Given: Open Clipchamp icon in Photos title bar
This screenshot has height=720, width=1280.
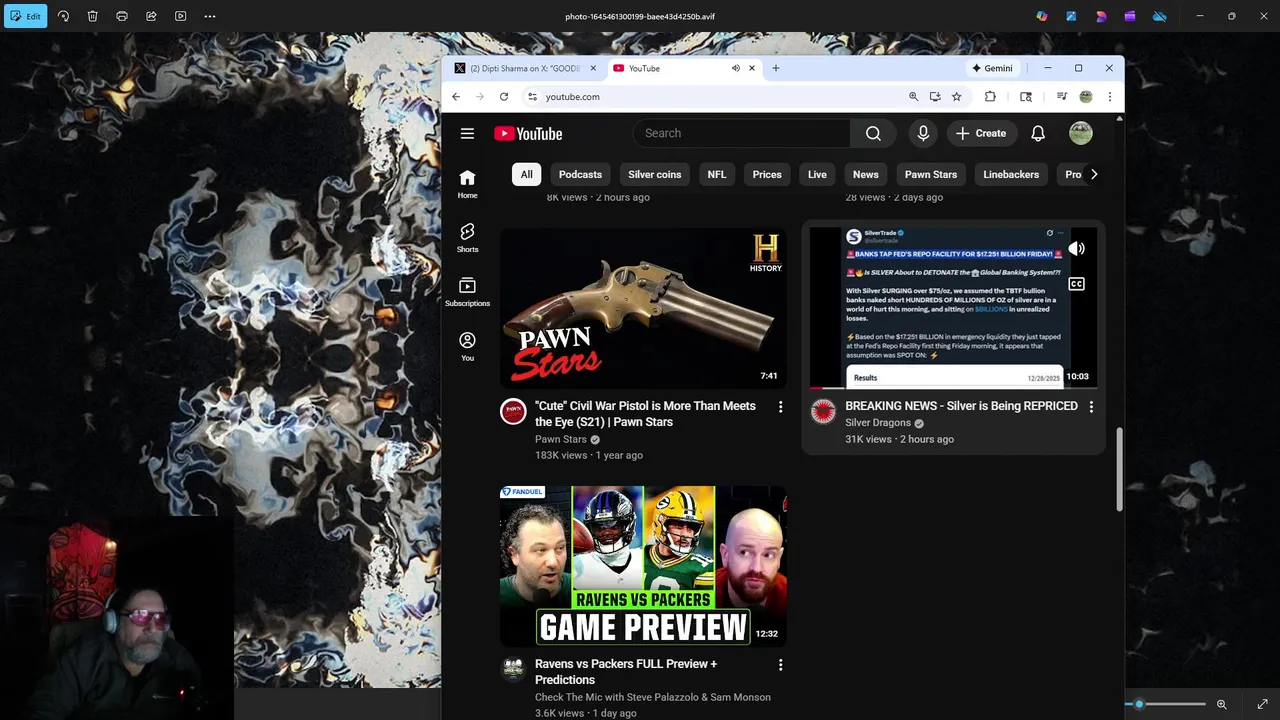Looking at the screenshot, I should point(1130,16).
